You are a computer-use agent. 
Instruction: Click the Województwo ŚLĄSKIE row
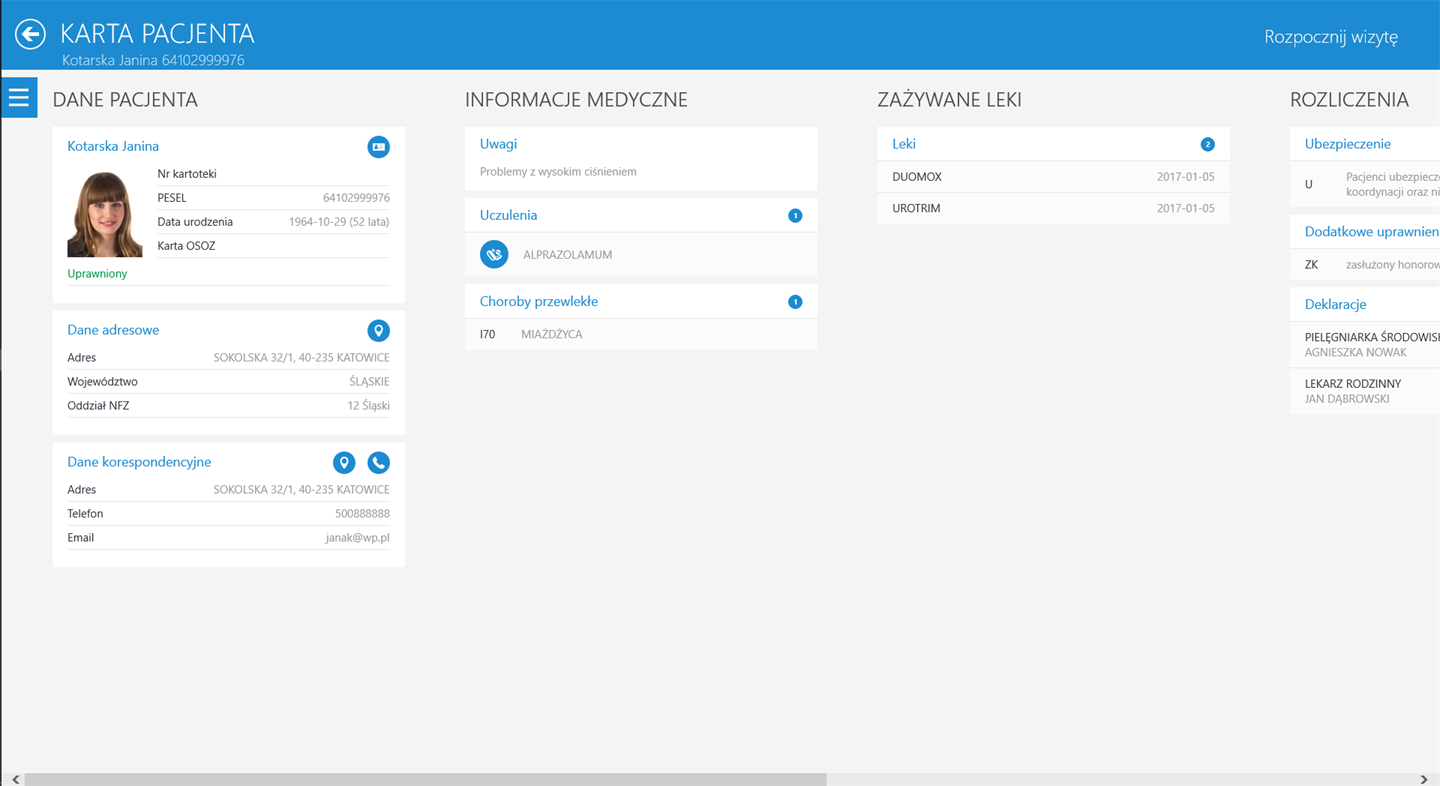pos(229,382)
